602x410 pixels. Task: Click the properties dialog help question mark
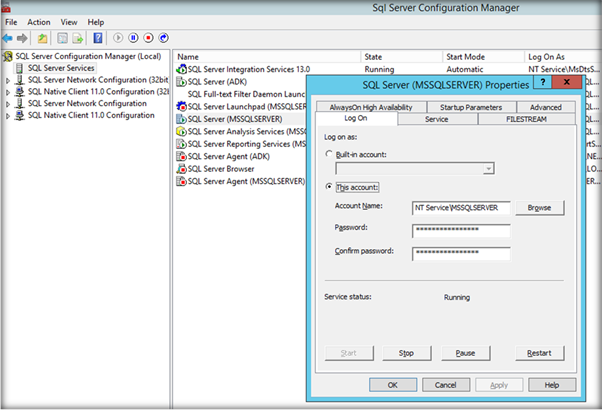tap(543, 82)
